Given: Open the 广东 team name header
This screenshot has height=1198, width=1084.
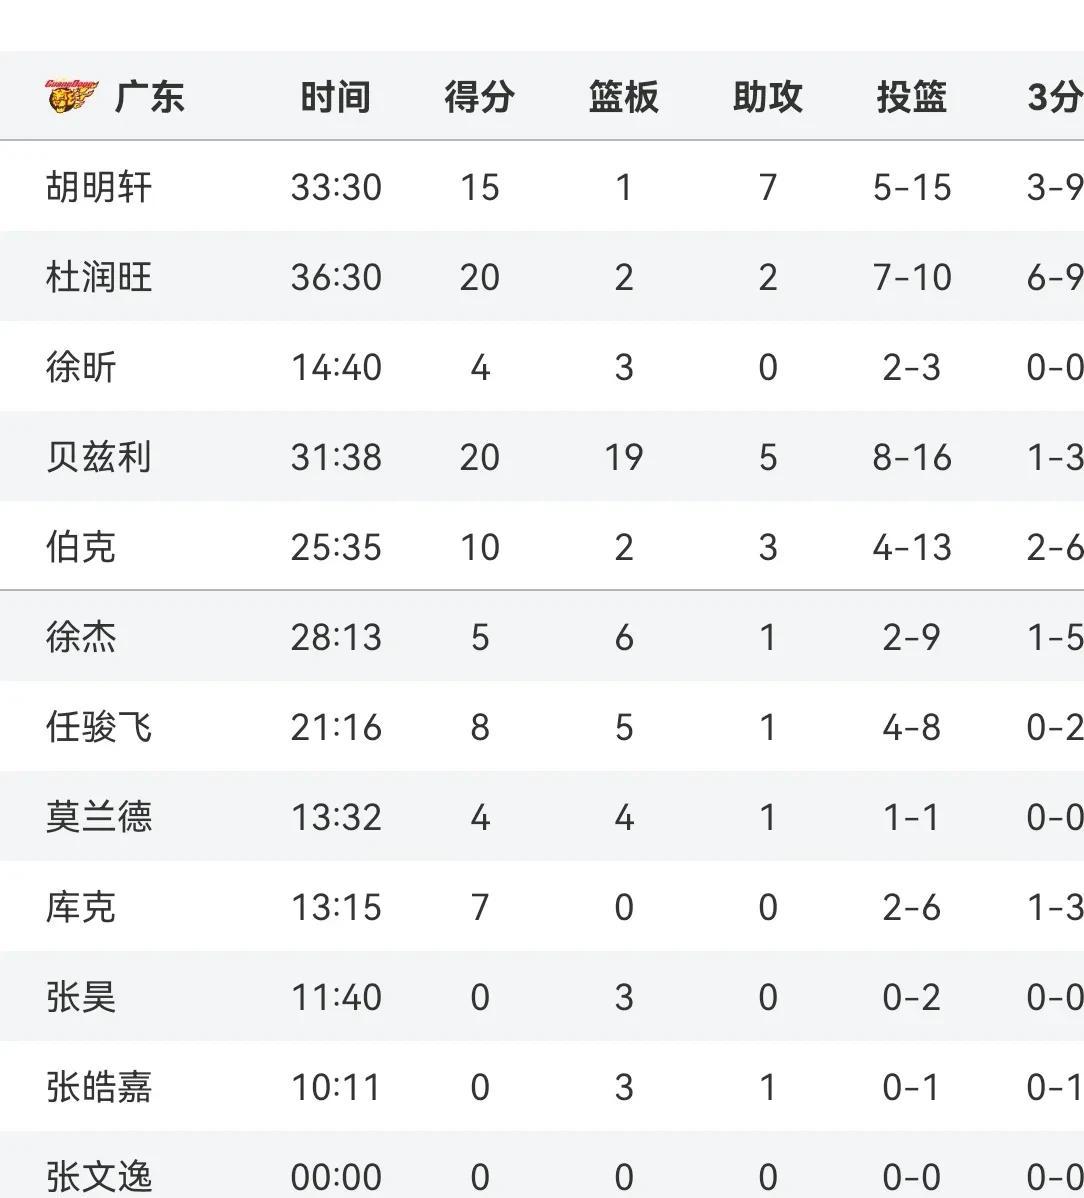Looking at the screenshot, I should pyautogui.click(x=150, y=97).
